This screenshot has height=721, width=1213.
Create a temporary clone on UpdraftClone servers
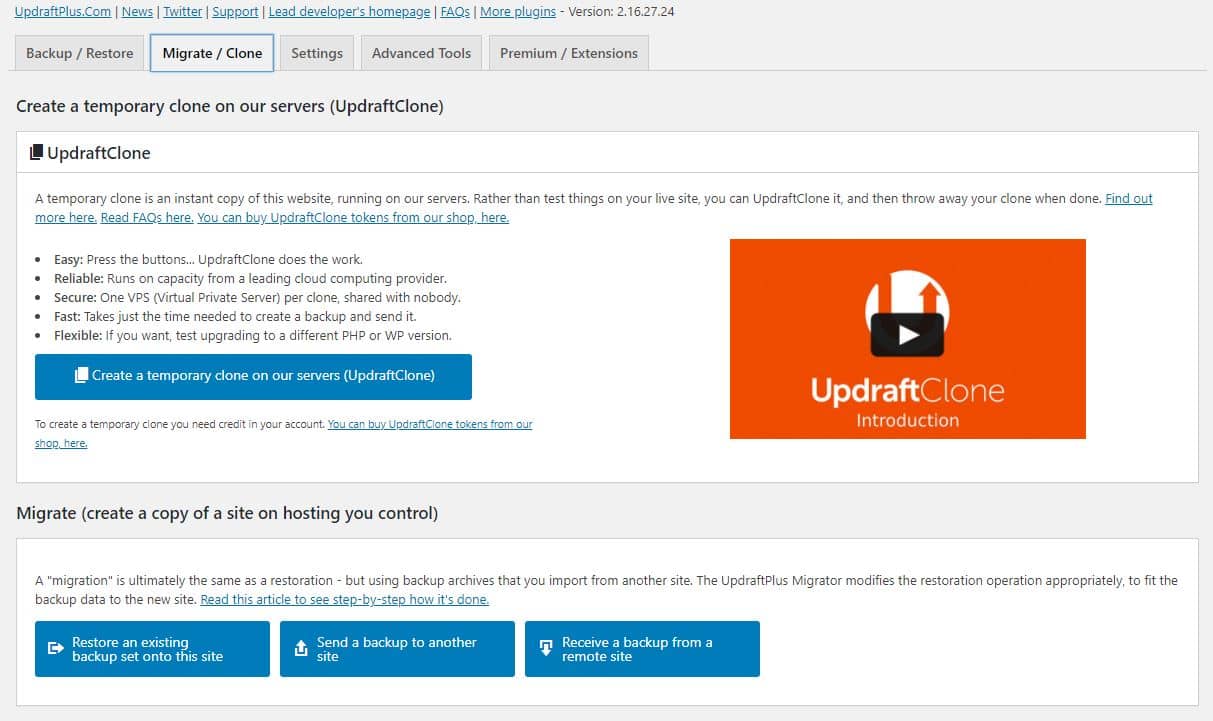(x=253, y=376)
